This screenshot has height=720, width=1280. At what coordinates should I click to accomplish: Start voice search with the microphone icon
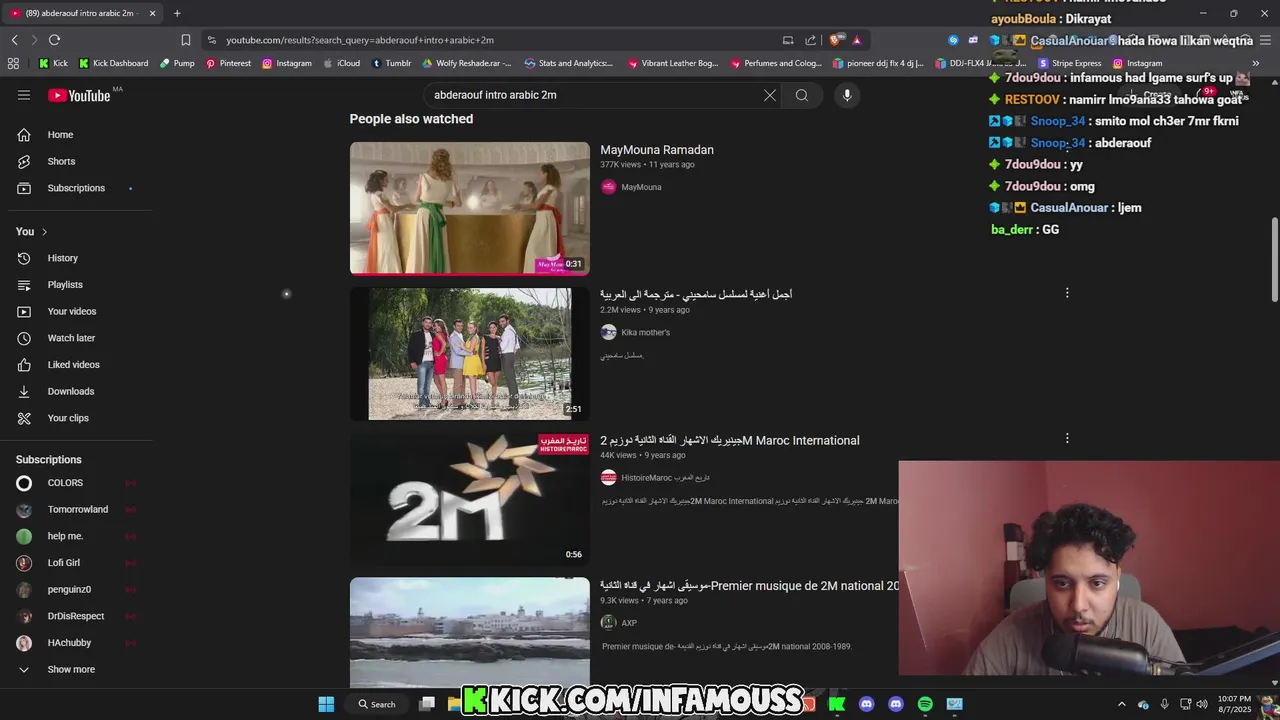pos(847,95)
